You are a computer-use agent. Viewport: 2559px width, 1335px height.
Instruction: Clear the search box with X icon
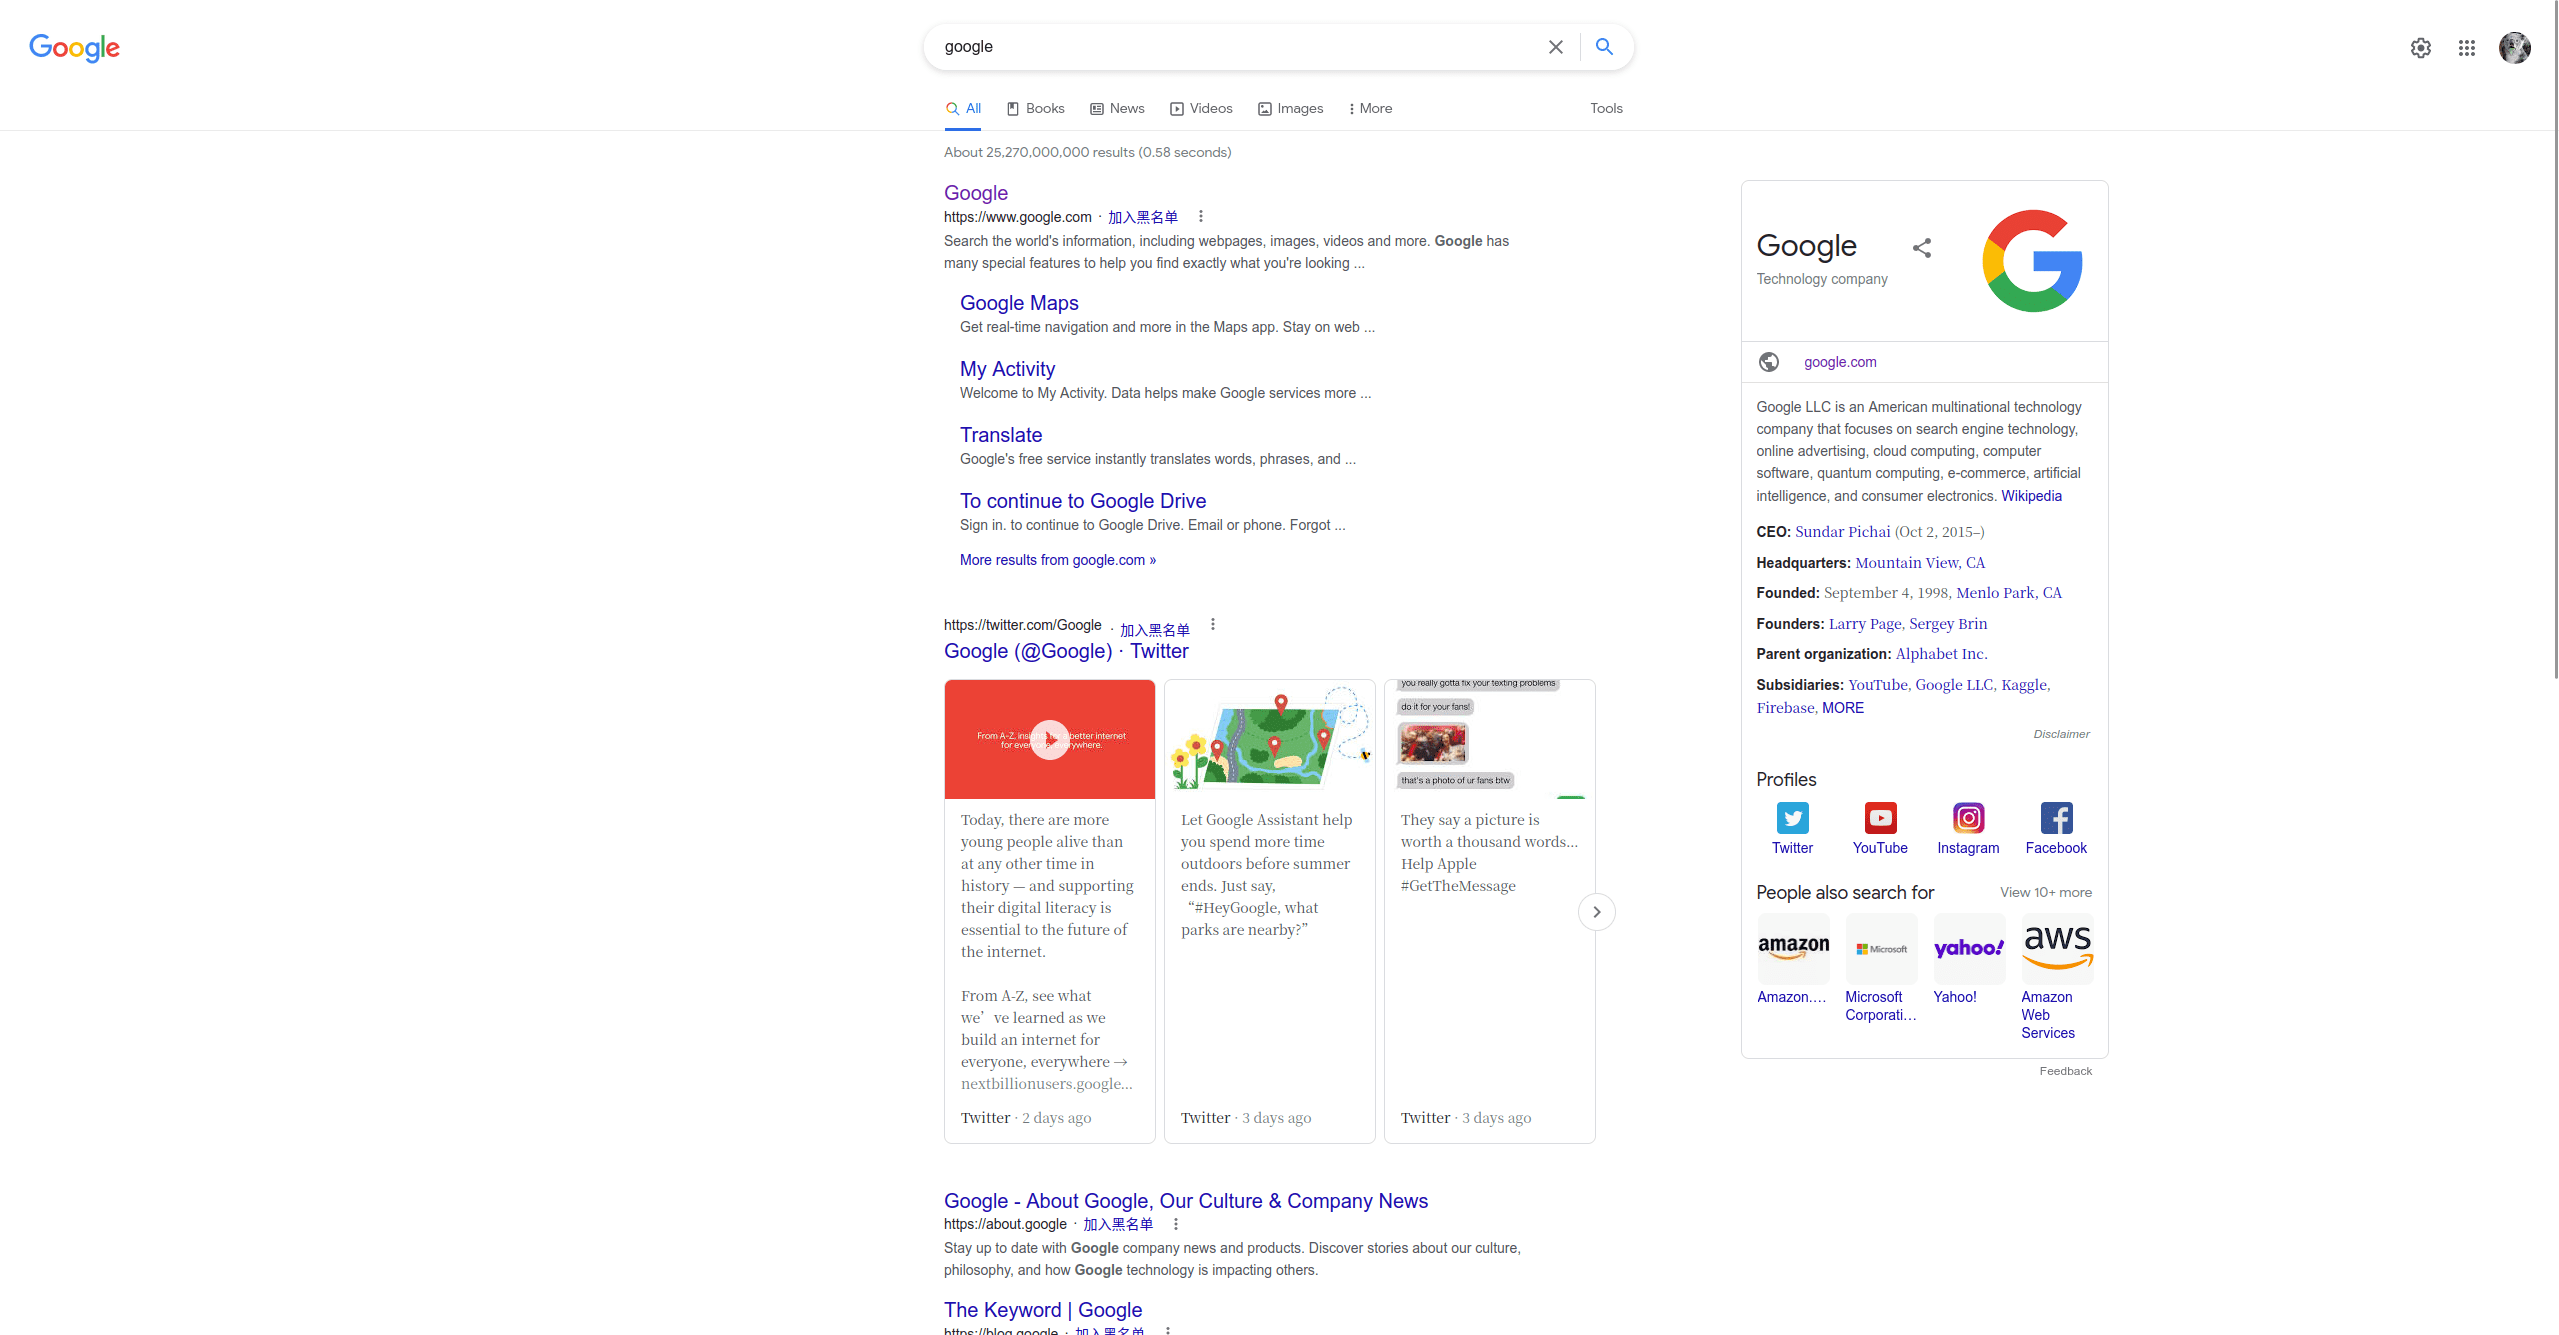tap(1555, 47)
